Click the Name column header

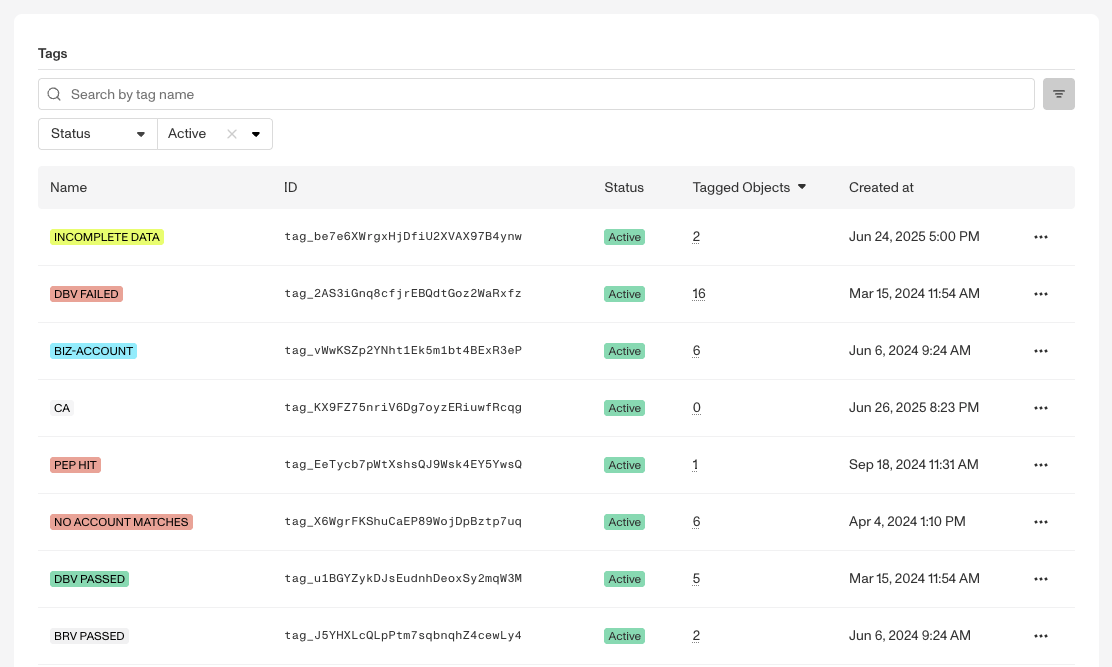click(68, 187)
